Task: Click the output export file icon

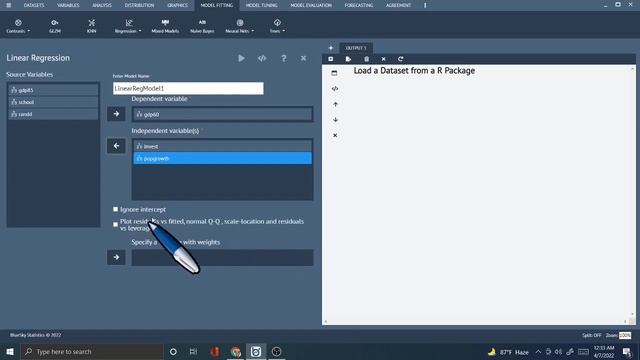Action: (348, 59)
